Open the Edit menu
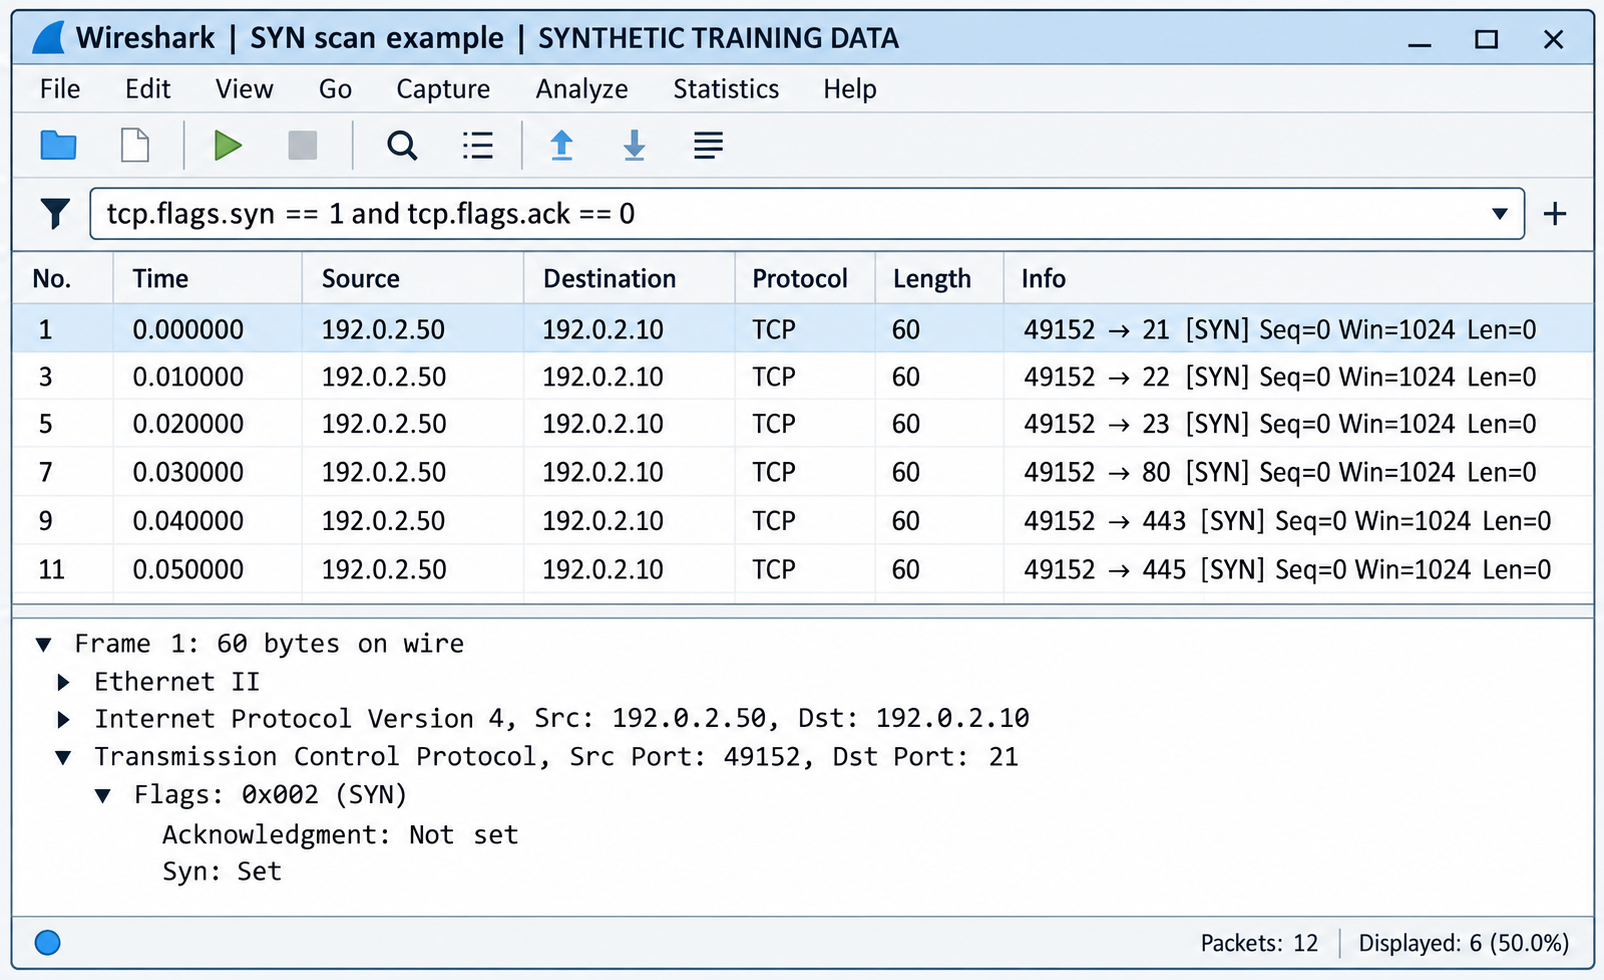The width and height of the screenshot is (1604, 980). [148, 89]
